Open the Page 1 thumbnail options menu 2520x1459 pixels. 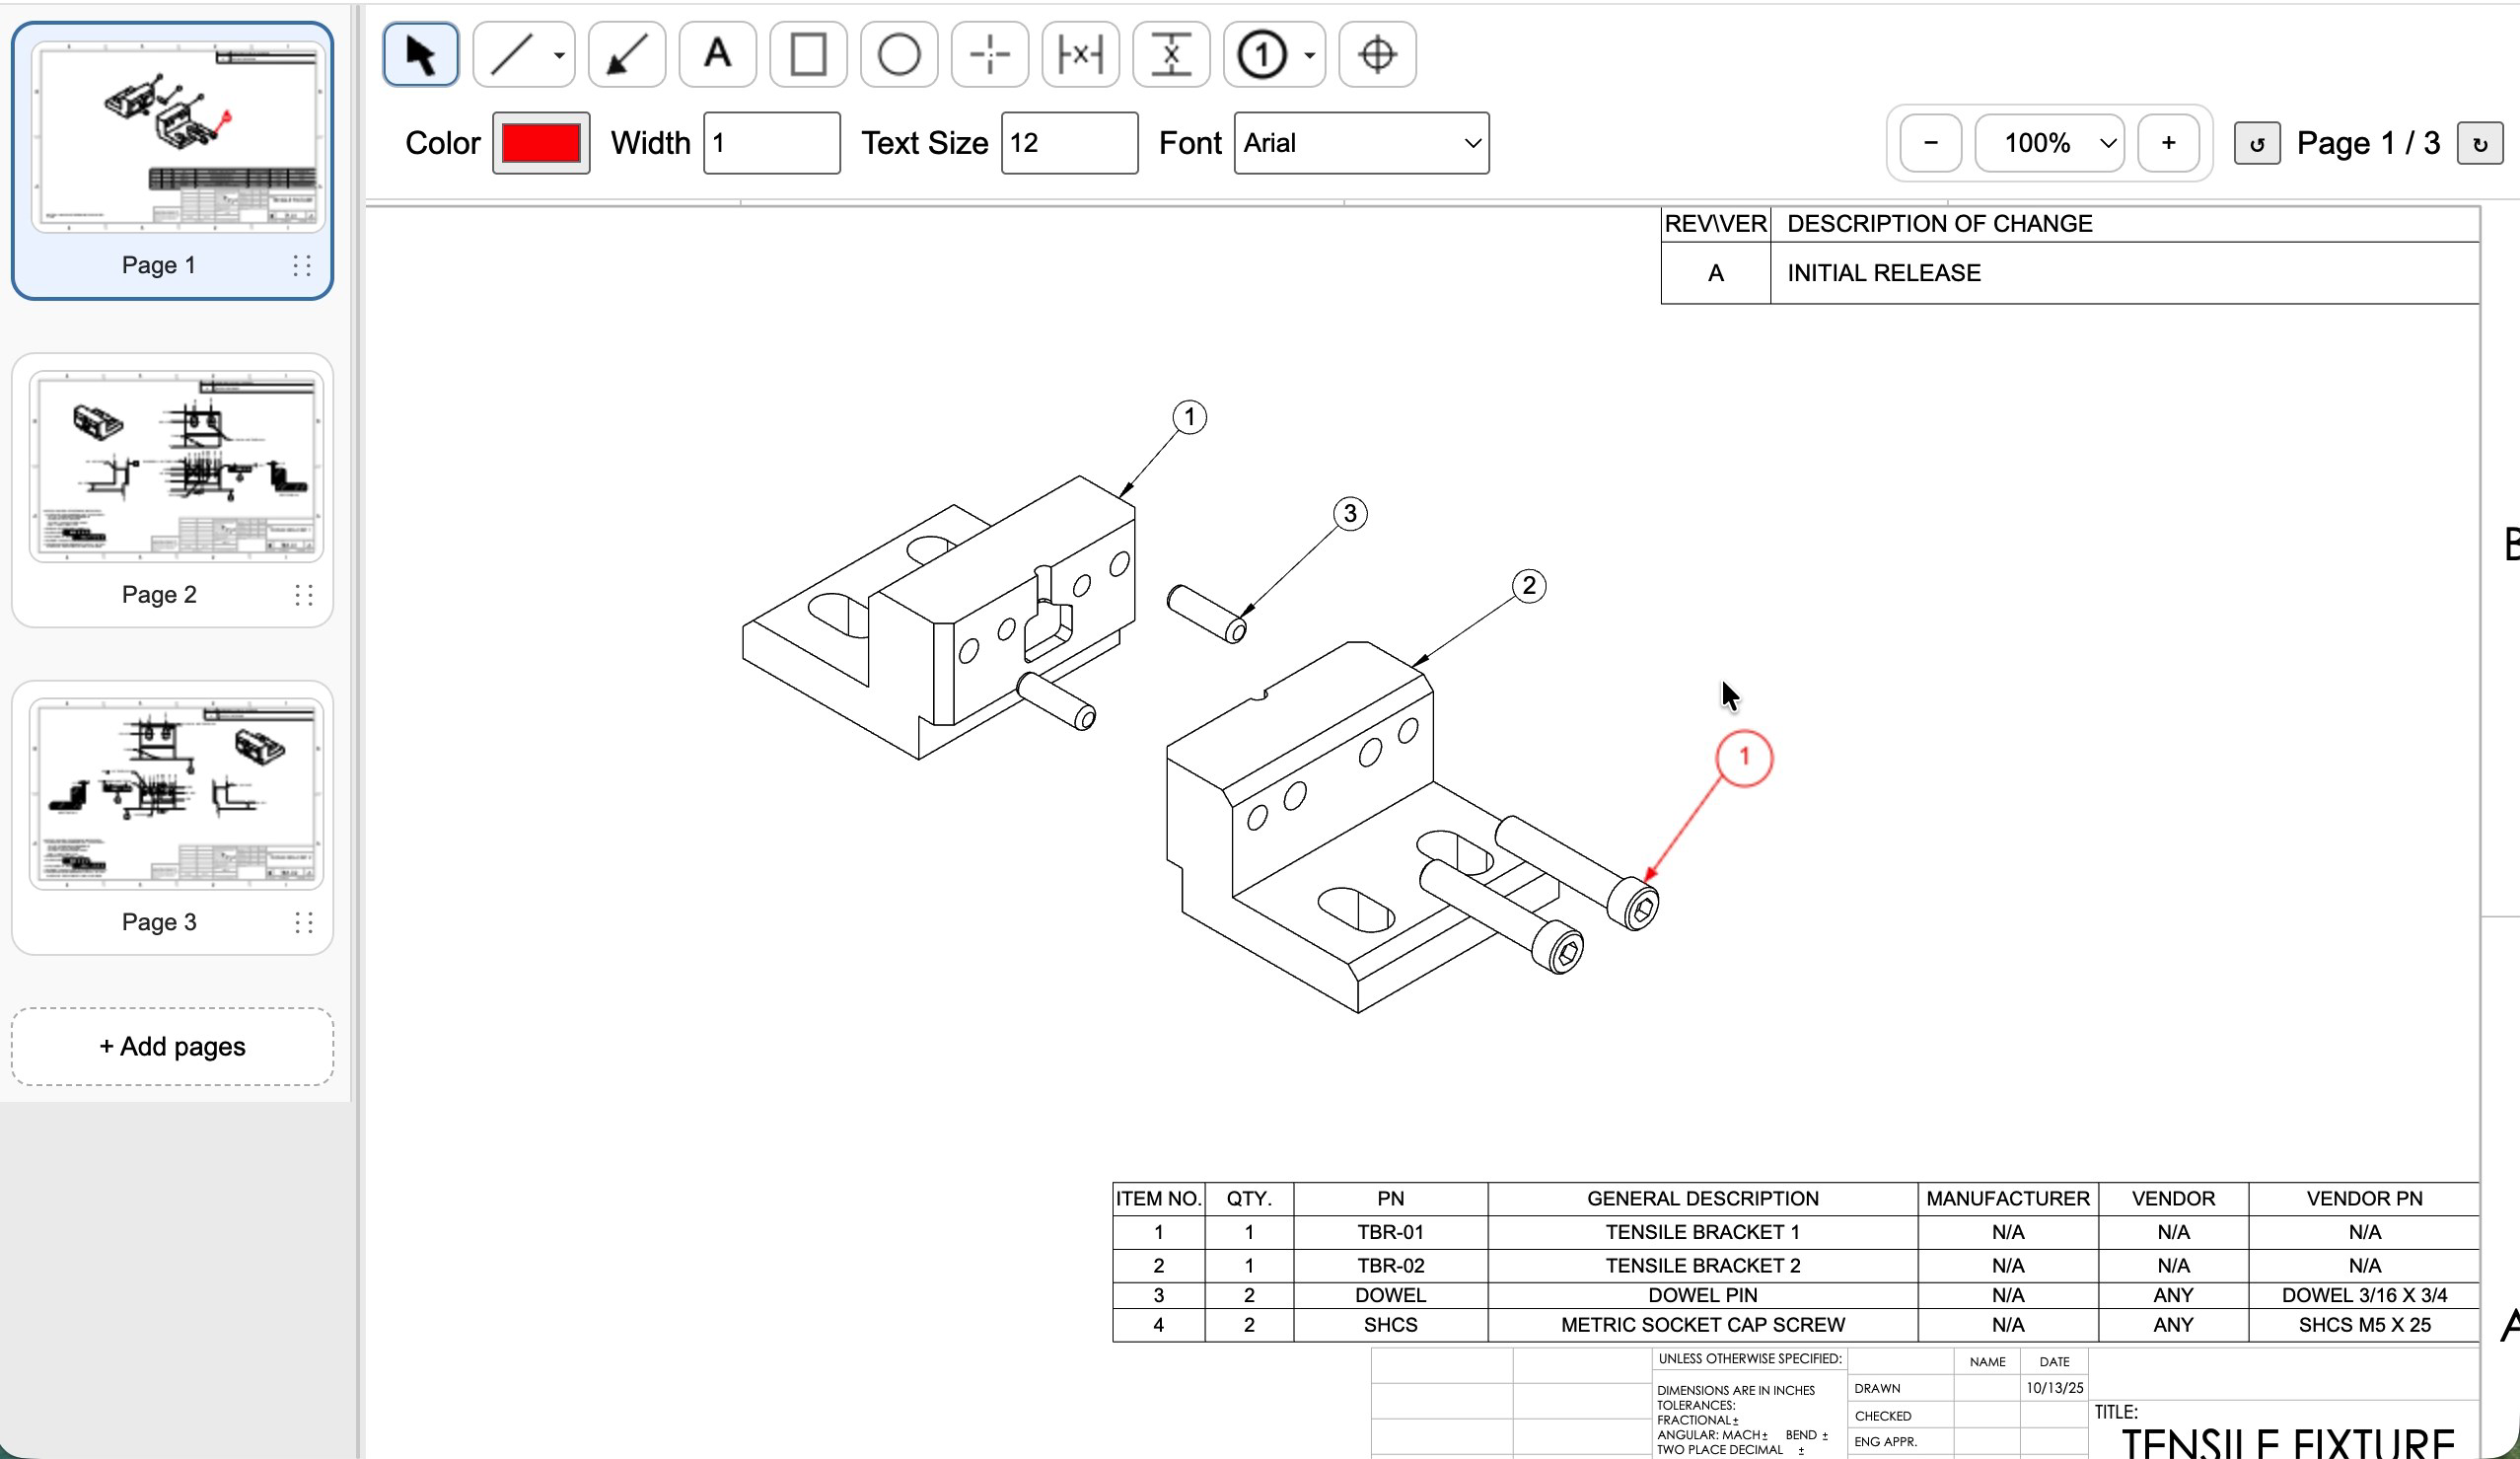tap(303, 266)
